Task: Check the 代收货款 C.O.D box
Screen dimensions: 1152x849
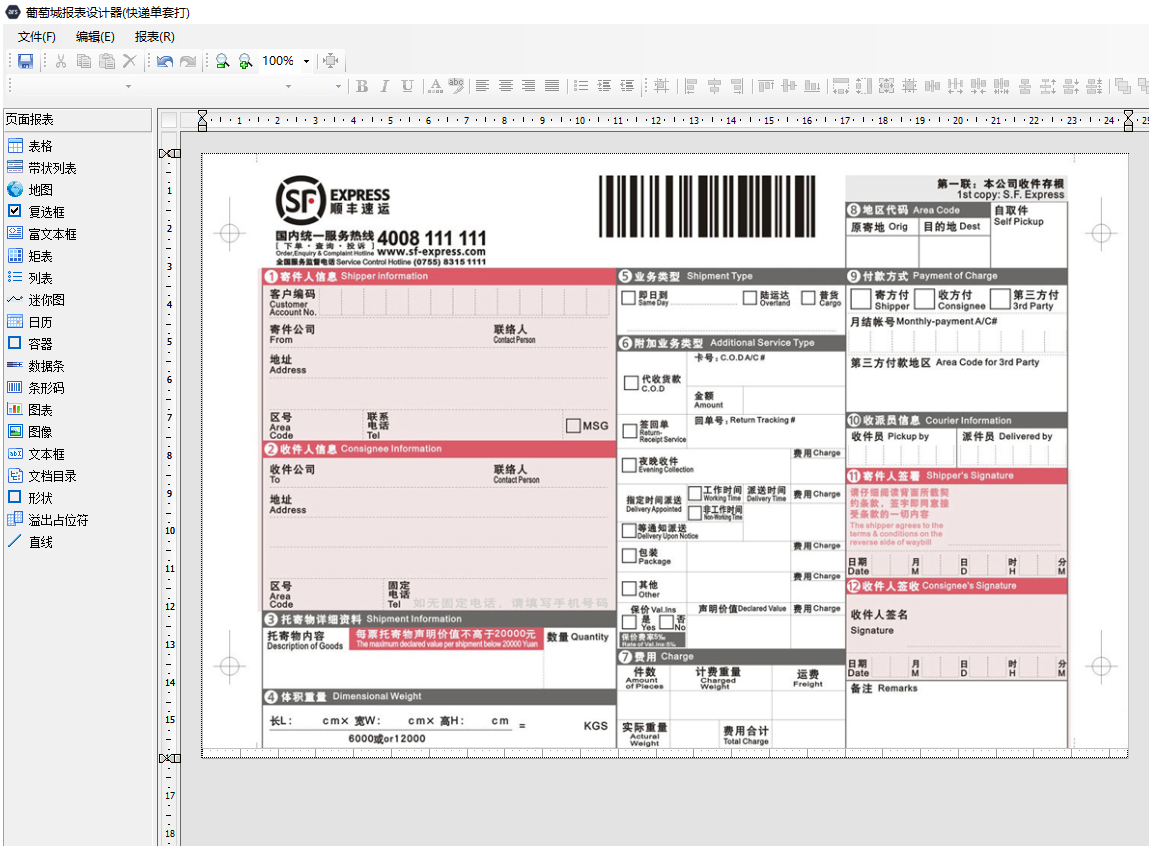Action: coord(631,383)
